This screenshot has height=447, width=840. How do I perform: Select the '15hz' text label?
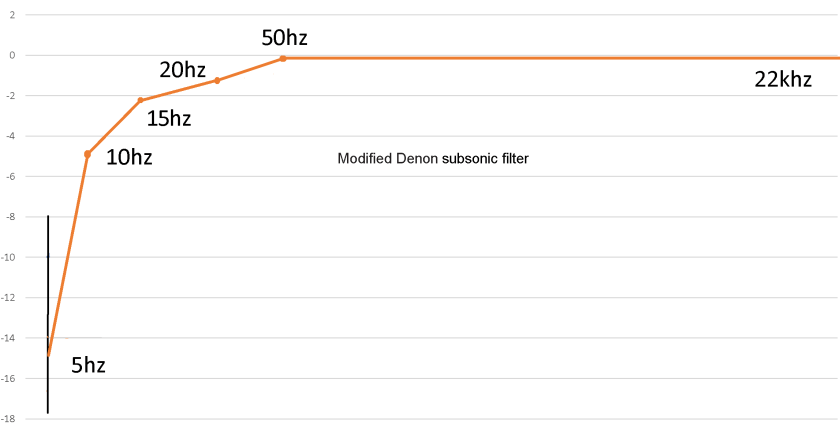click(x=168, y=119)
